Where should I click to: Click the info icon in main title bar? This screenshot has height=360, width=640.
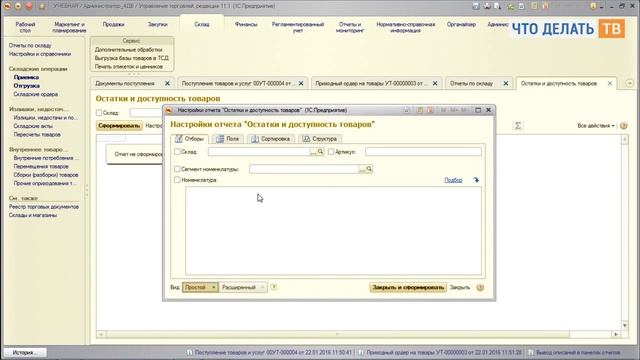[x=593, y=6]
